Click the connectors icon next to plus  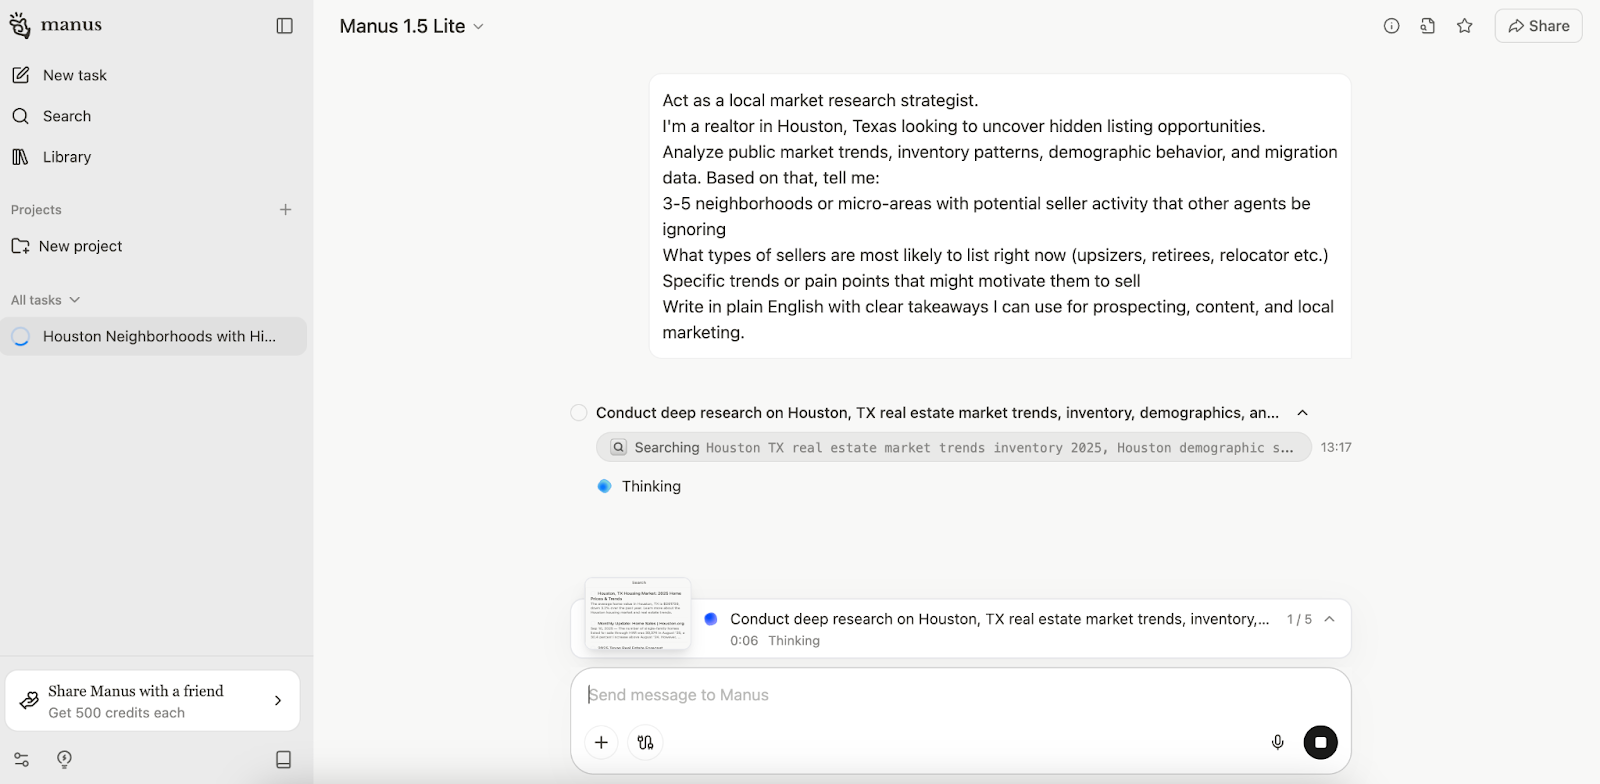click(x=644, y=742)
